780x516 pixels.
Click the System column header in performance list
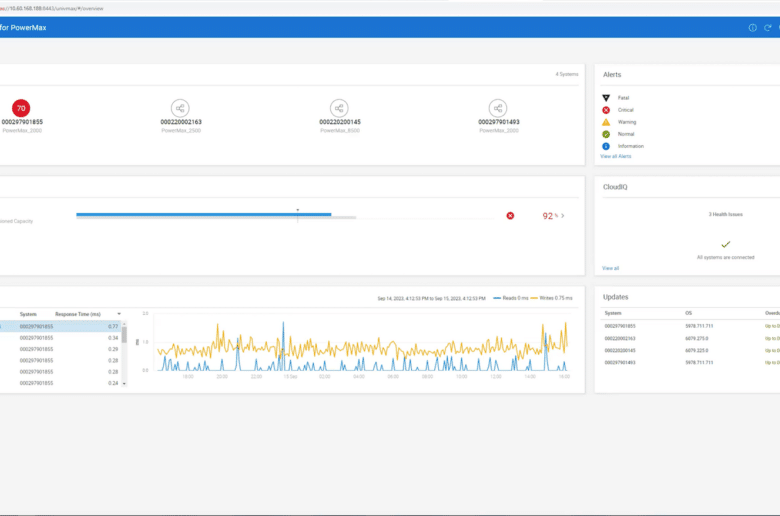pos(28,314)
